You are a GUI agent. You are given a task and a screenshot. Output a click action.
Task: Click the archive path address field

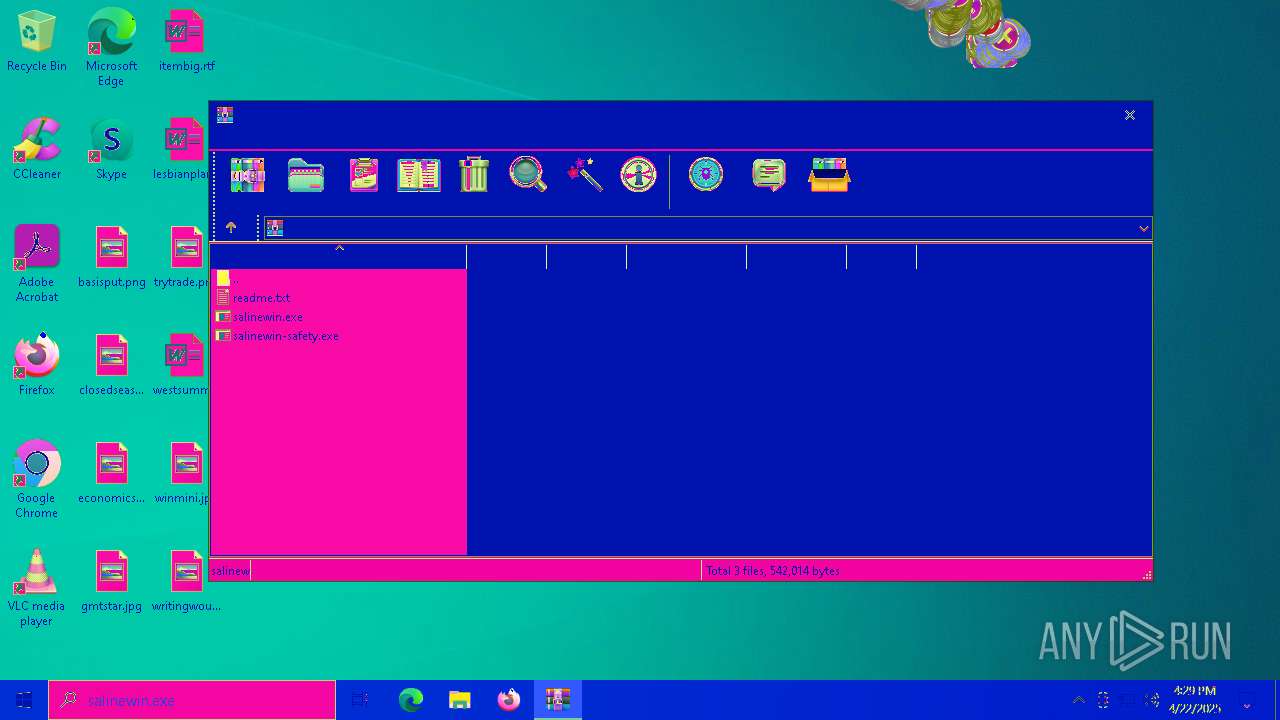[x=706, y=228]
